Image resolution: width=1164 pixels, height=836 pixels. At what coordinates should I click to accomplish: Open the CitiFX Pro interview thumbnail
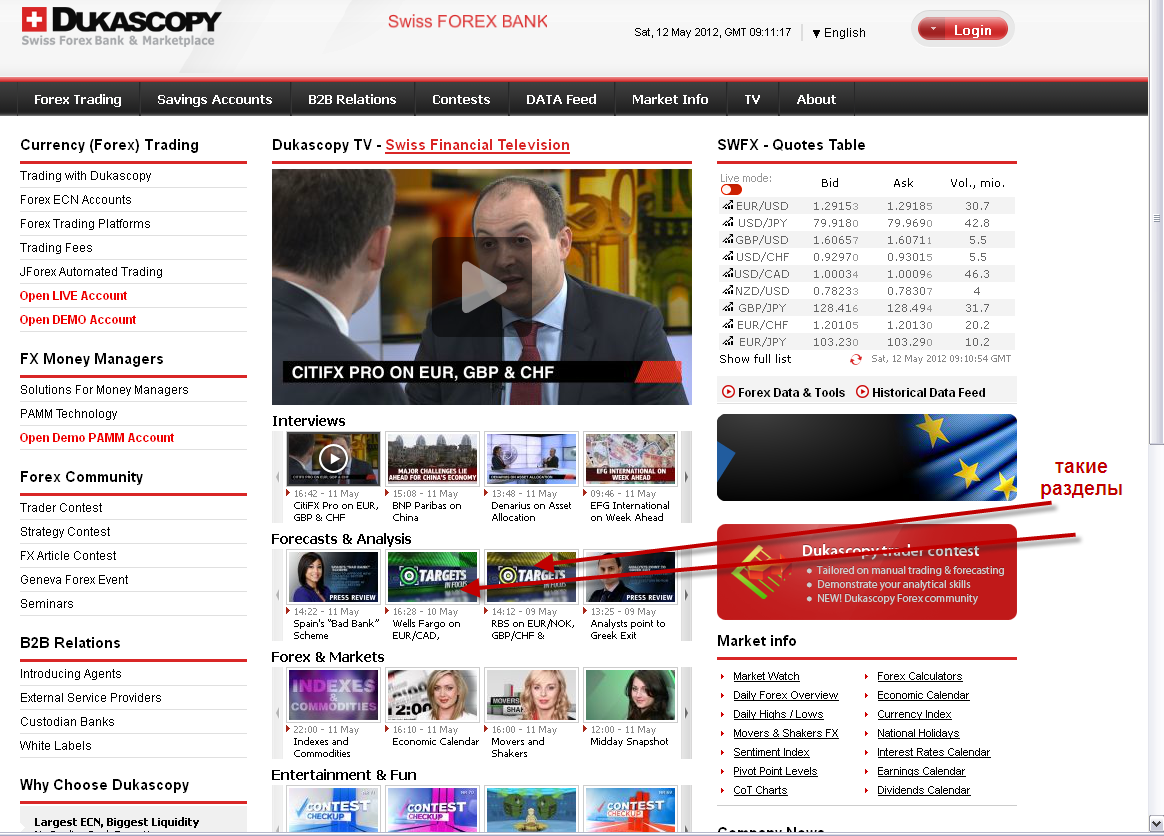(x=333, y=458)
